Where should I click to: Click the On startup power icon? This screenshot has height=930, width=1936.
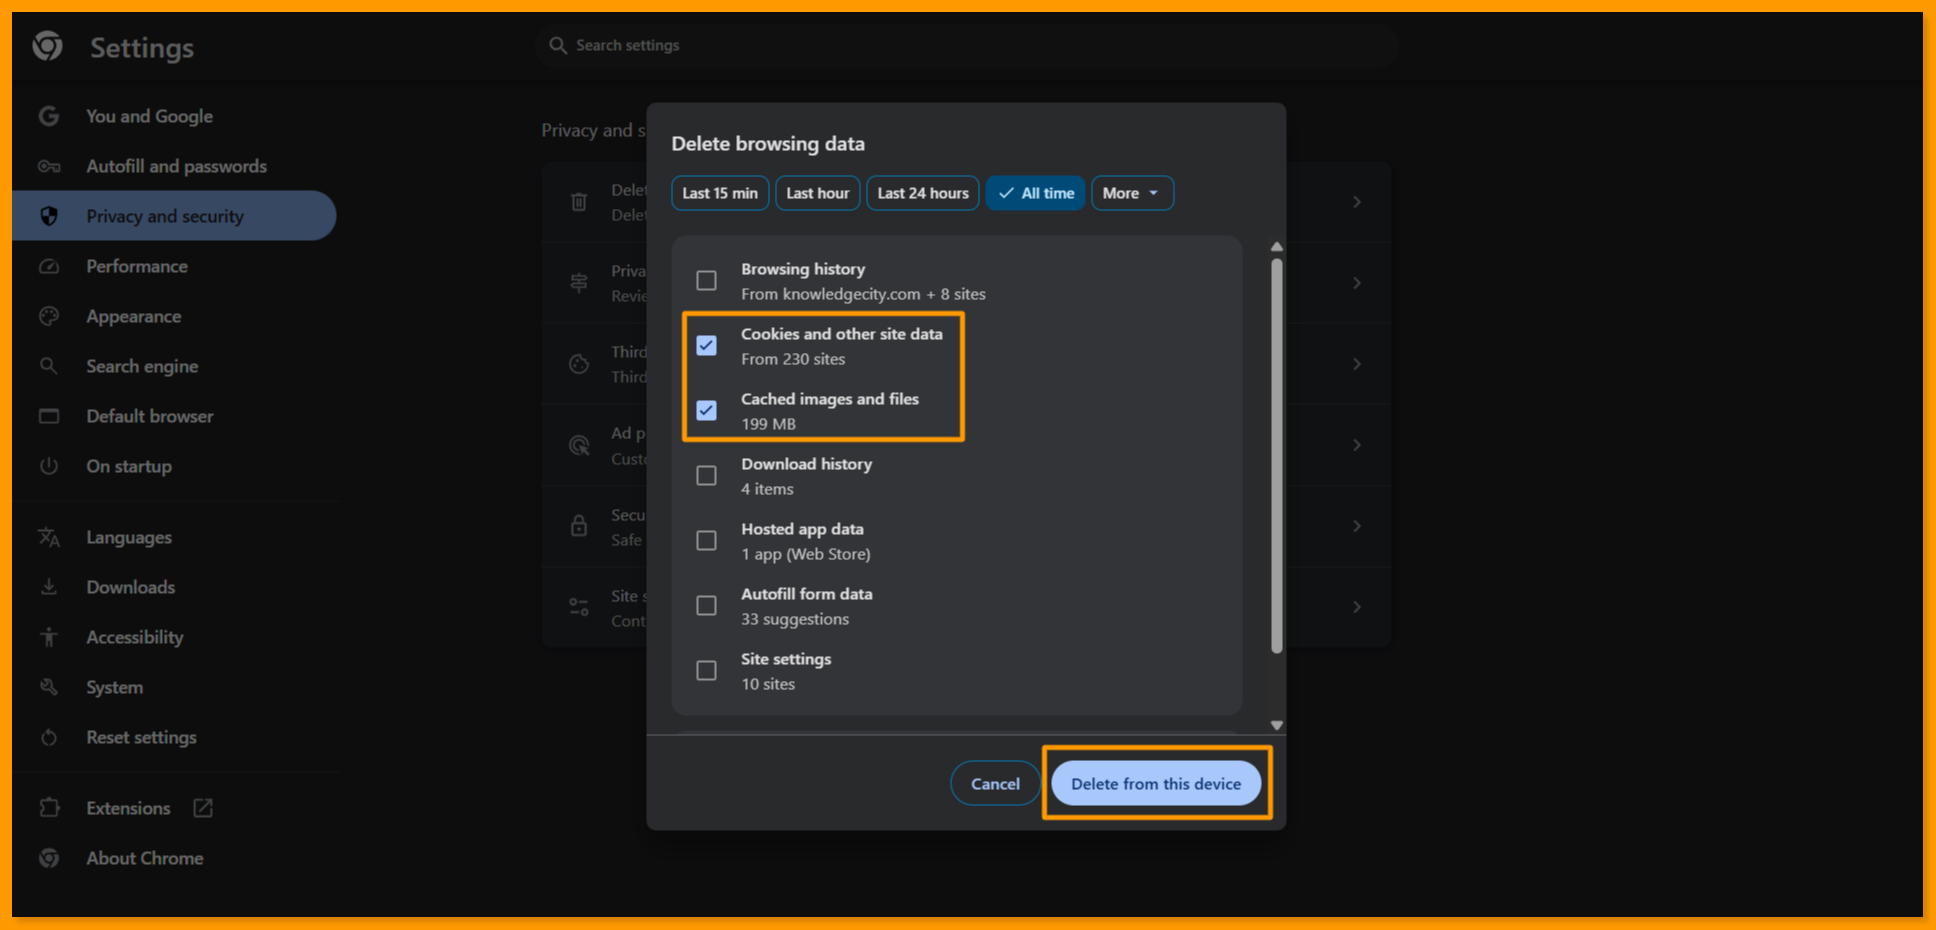click(x=48, y=466)
